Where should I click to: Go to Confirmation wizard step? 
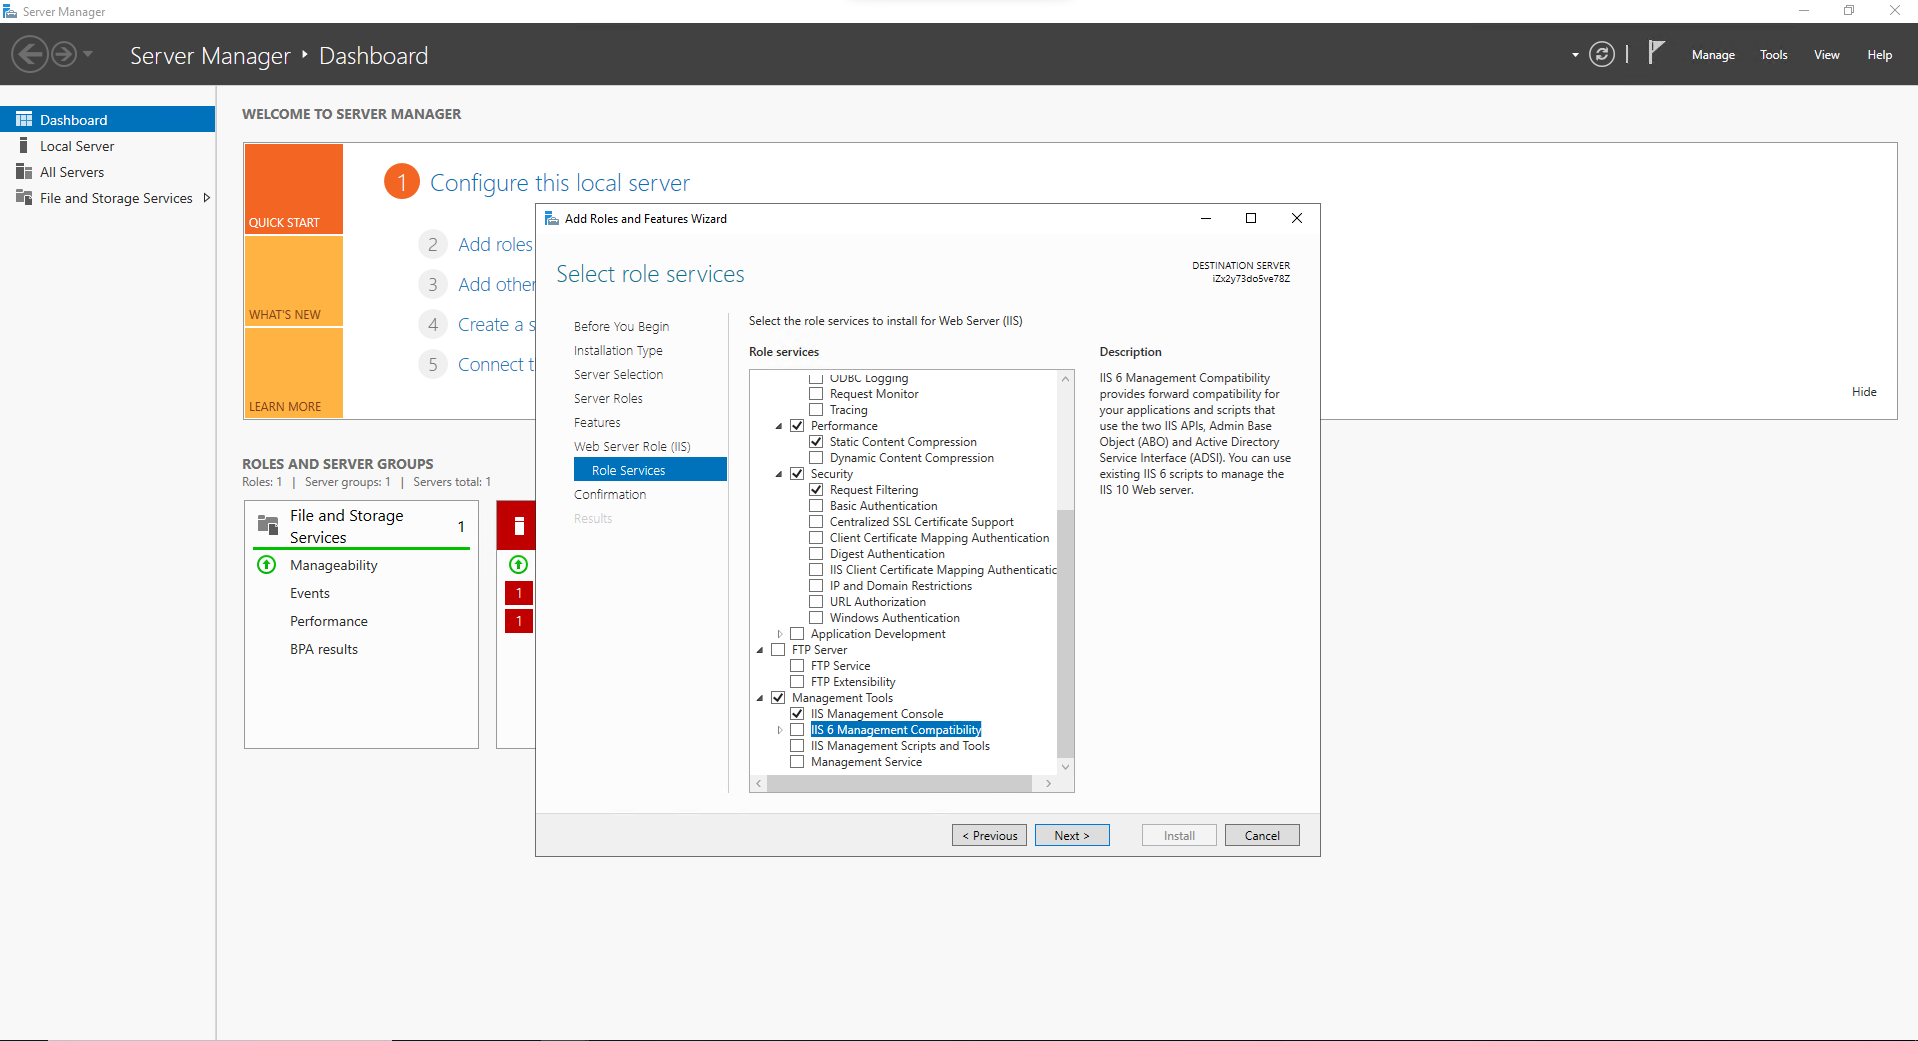pos(610,494)
